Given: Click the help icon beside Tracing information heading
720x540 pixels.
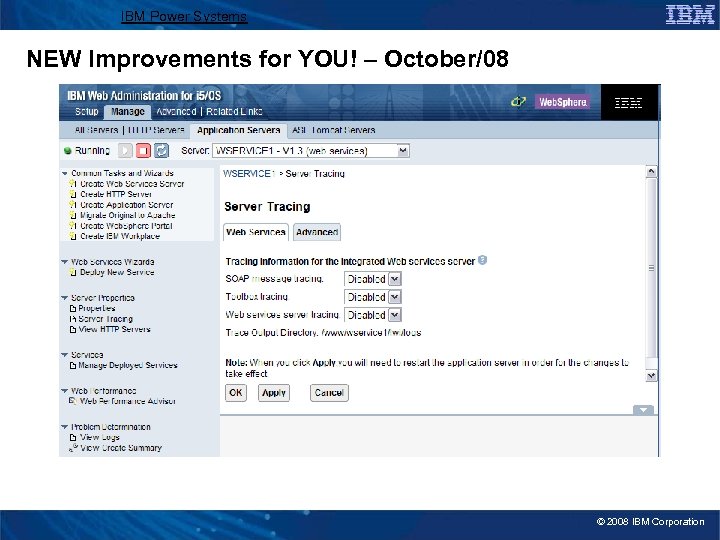Looking at the screenshot, I should [482, 260].
